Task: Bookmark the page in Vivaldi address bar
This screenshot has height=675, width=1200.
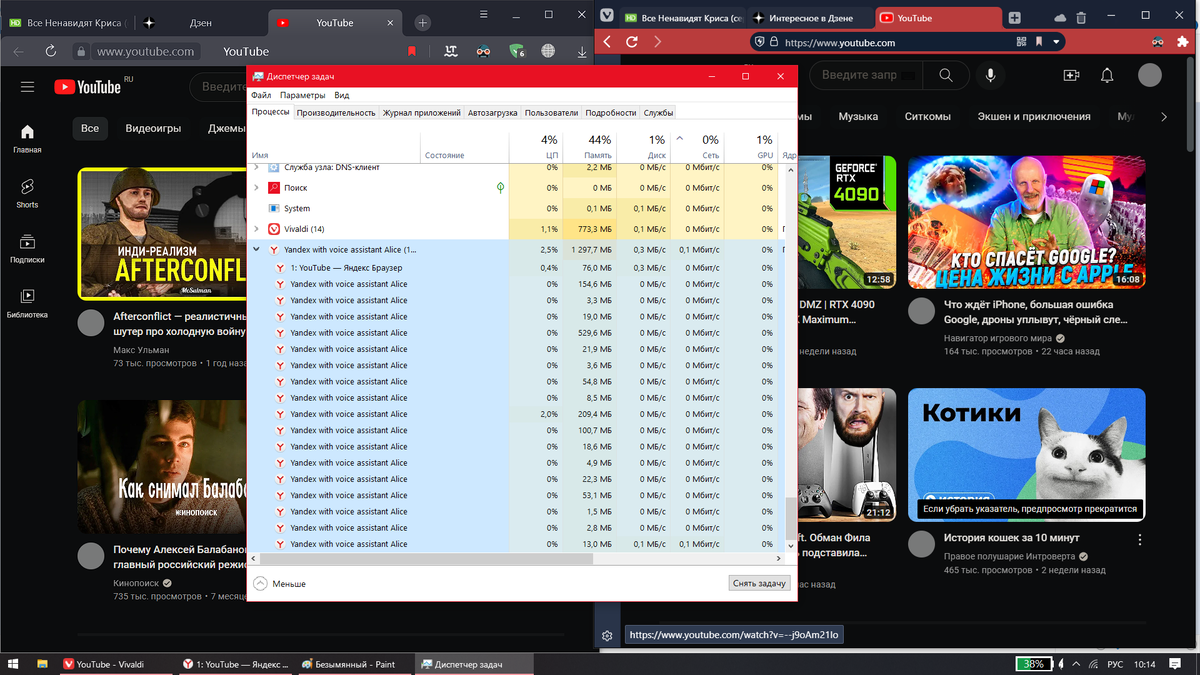Action: (1039, 42)
